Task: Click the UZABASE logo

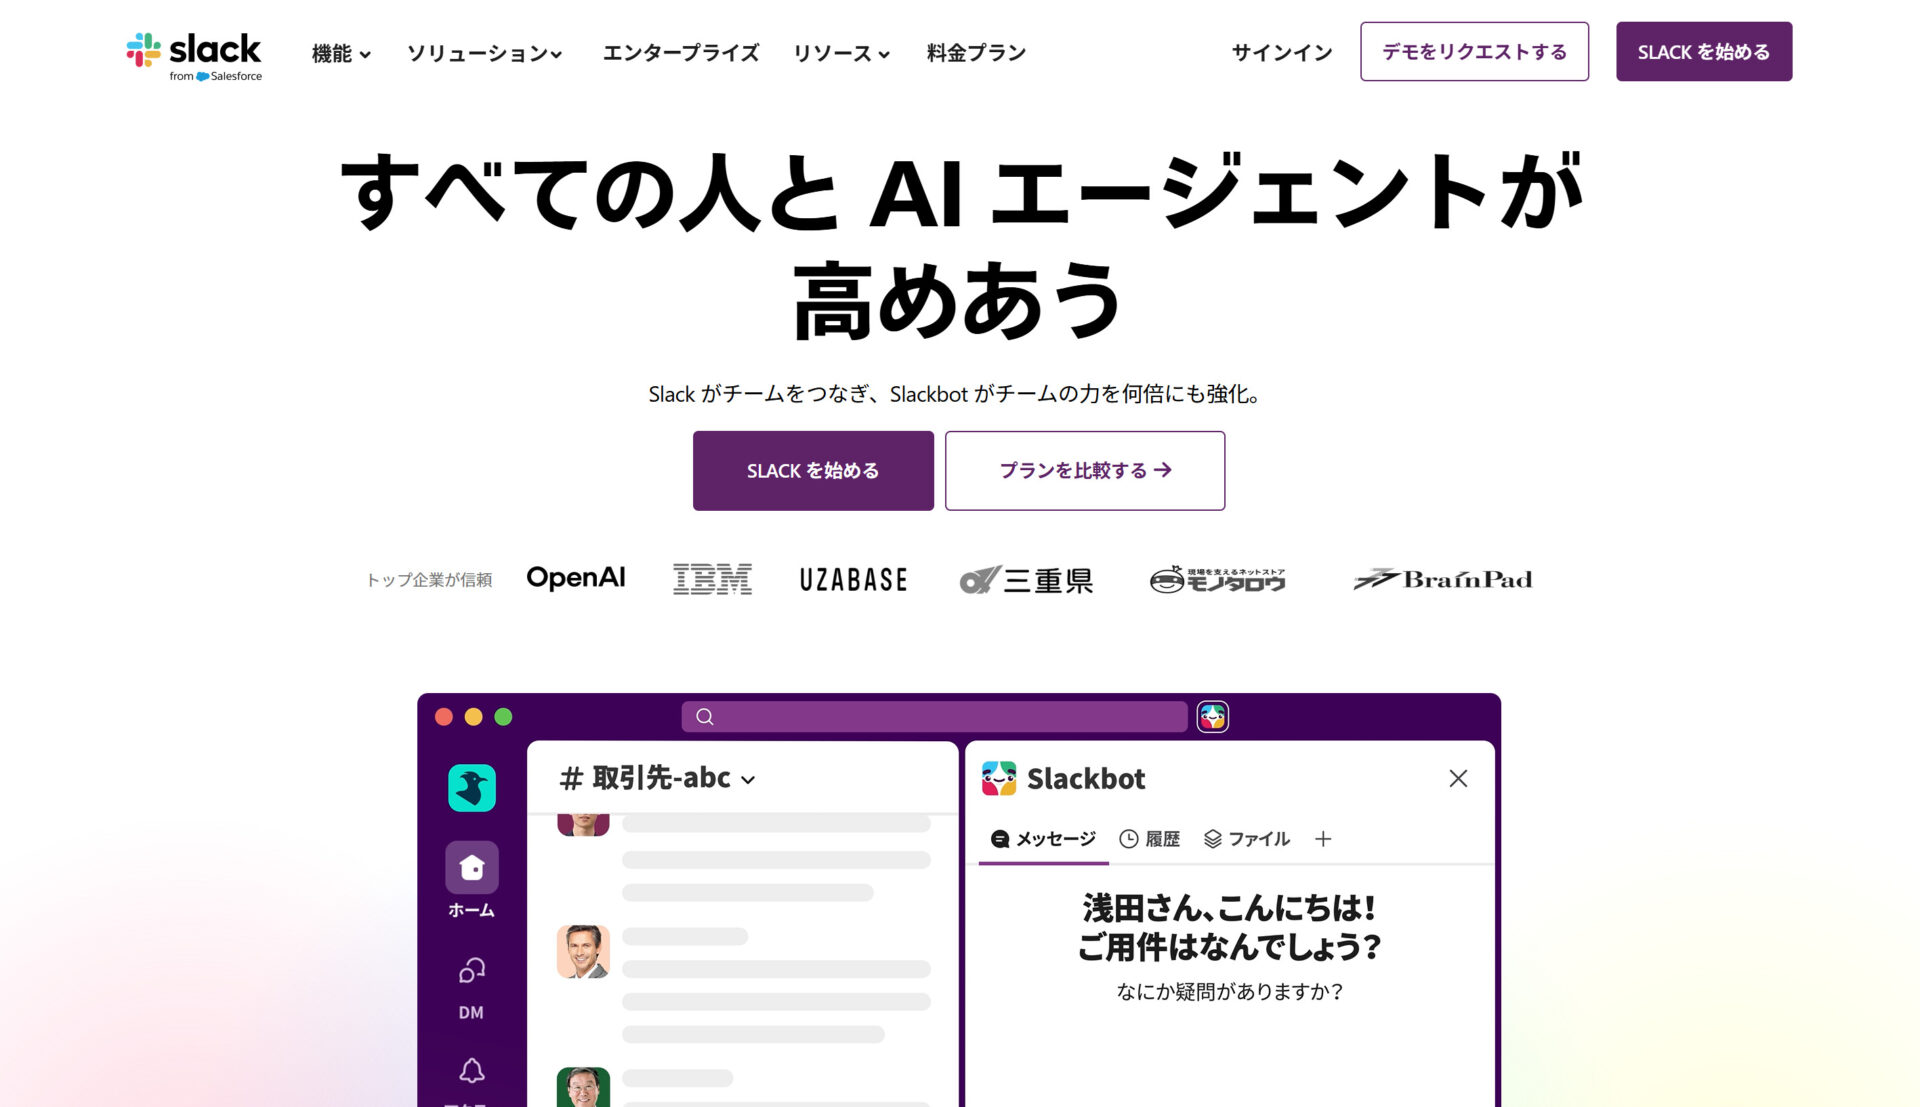Action: click(x=853, y=580)
